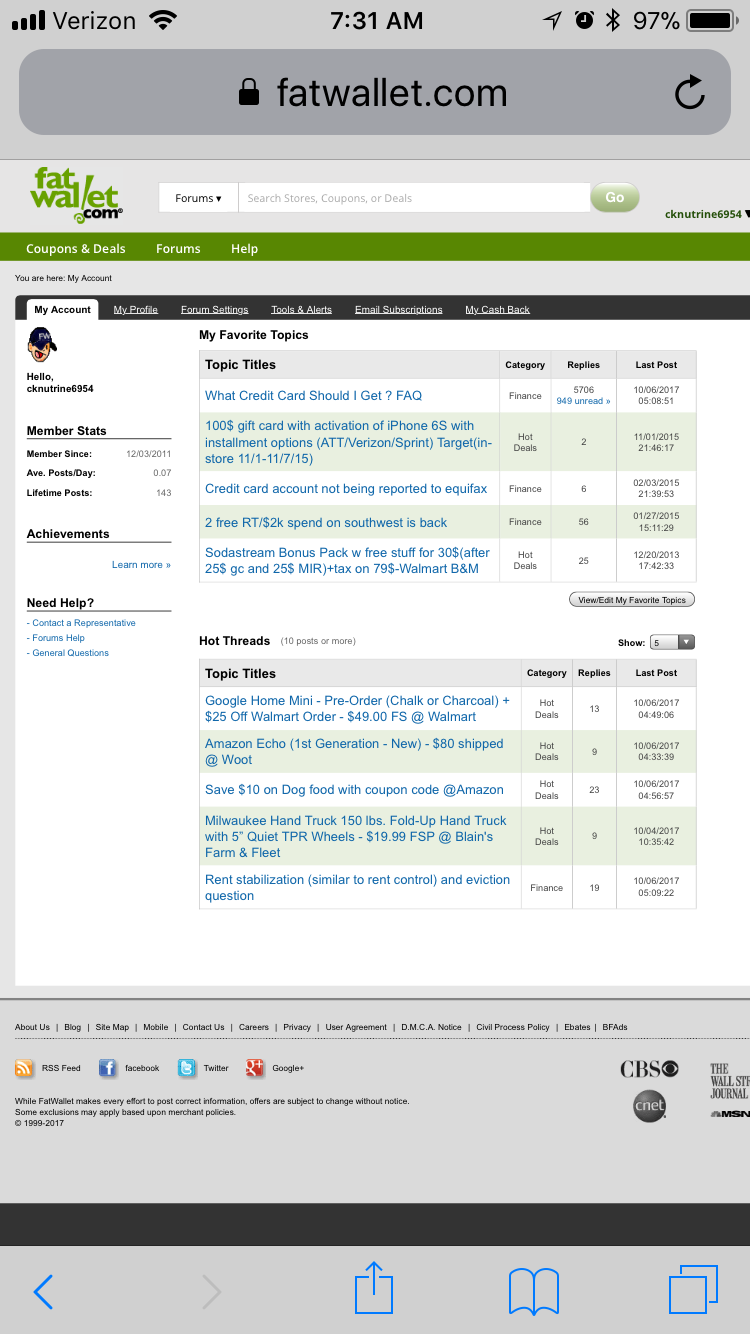
Task: Tap the Safari reload icon
Action: (x=690, y=93)
